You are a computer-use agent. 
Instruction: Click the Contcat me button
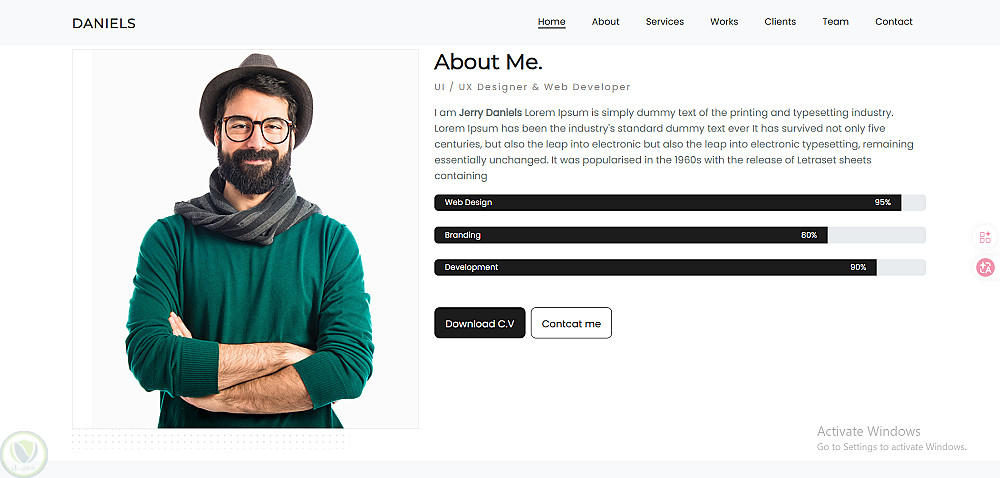coord(571,323)
